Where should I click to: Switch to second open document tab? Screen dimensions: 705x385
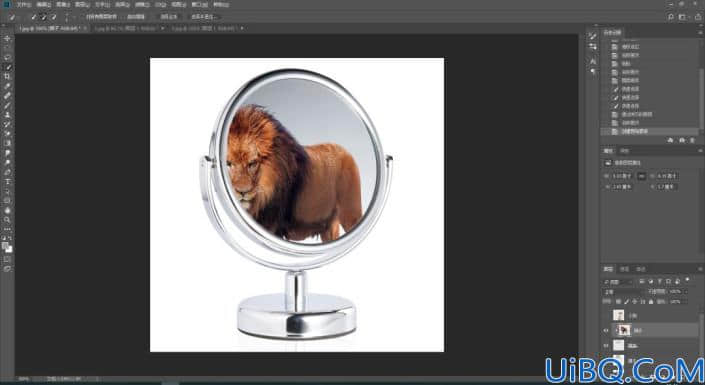click(128, 28)
